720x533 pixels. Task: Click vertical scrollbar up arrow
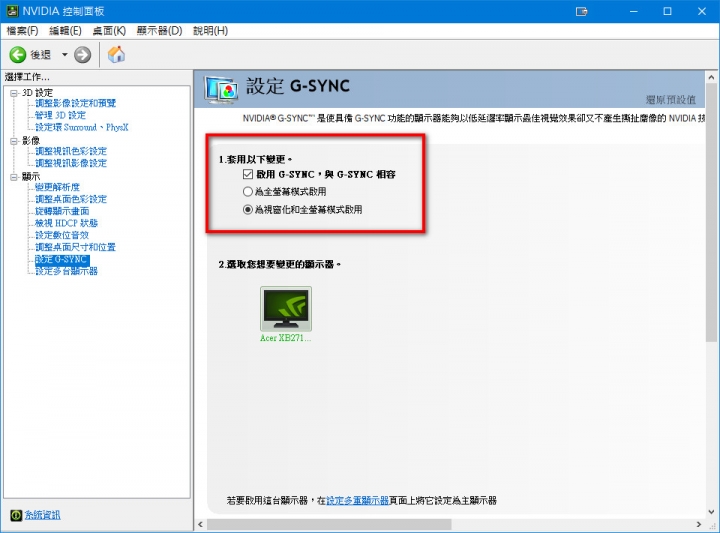click(x=711, y=77)
